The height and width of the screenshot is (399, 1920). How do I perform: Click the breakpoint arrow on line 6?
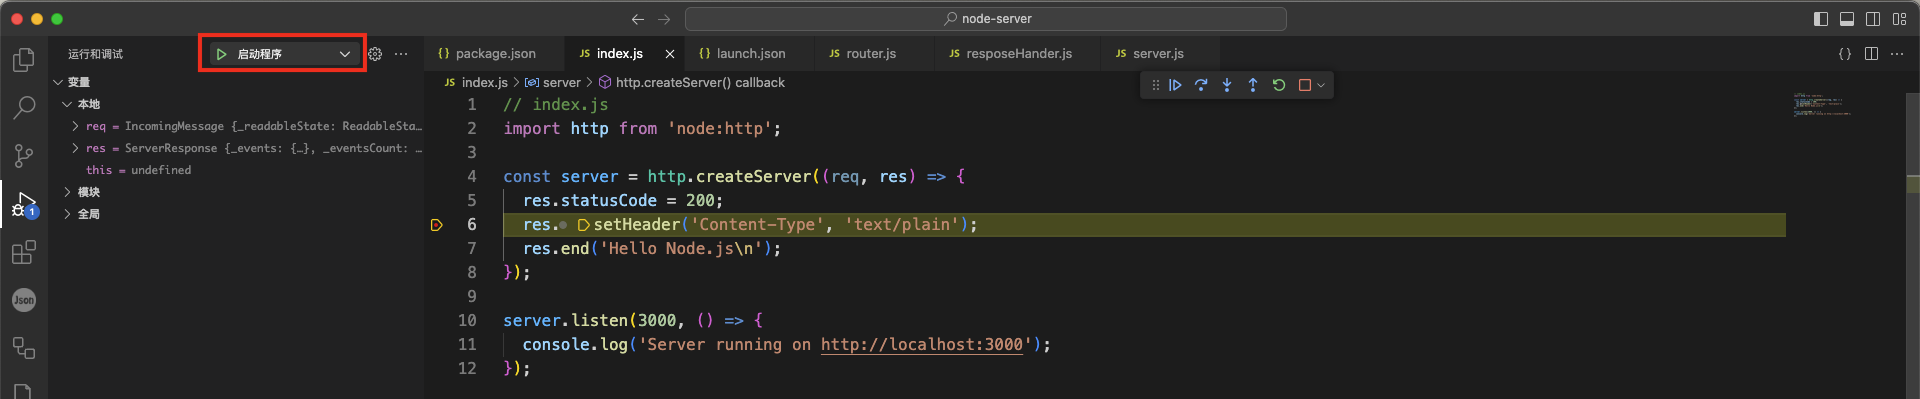436,225
